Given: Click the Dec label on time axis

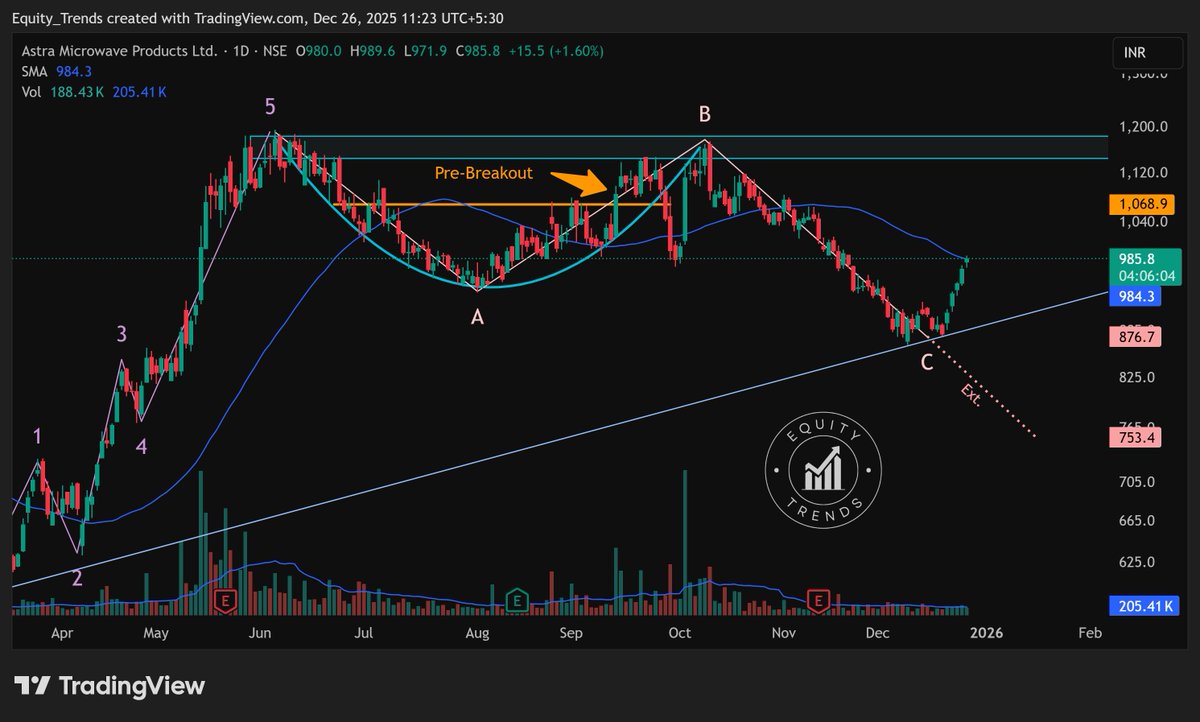Looking at the screenshot, I should coord(878,633).
